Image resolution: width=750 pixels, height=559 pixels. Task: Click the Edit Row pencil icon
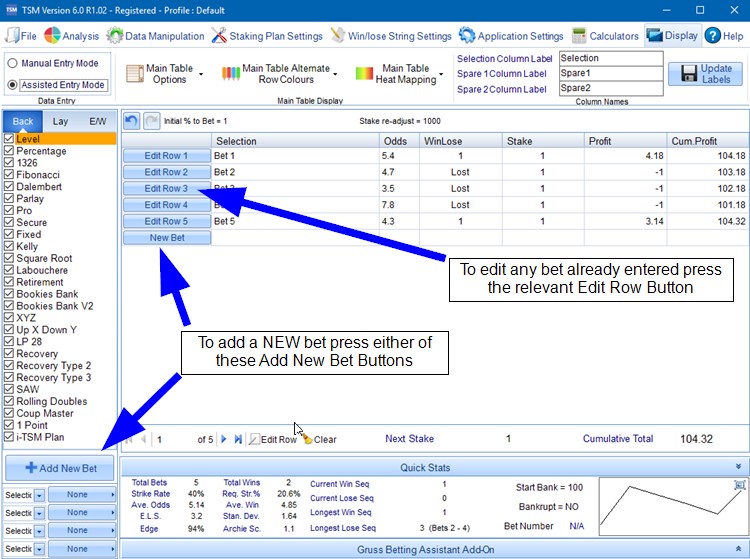tap(254, 439)
